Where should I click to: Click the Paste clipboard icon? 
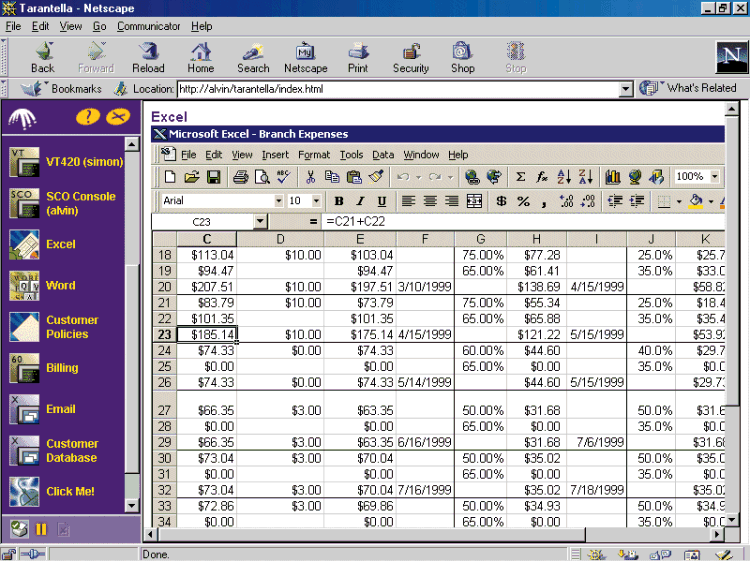click(x=354, y=177)
